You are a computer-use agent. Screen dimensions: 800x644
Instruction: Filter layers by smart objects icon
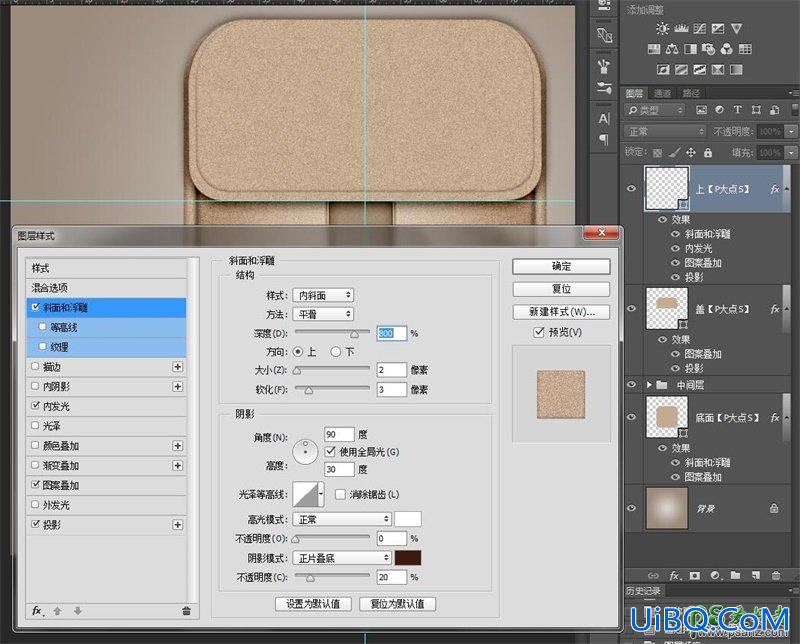coord(774,110)
